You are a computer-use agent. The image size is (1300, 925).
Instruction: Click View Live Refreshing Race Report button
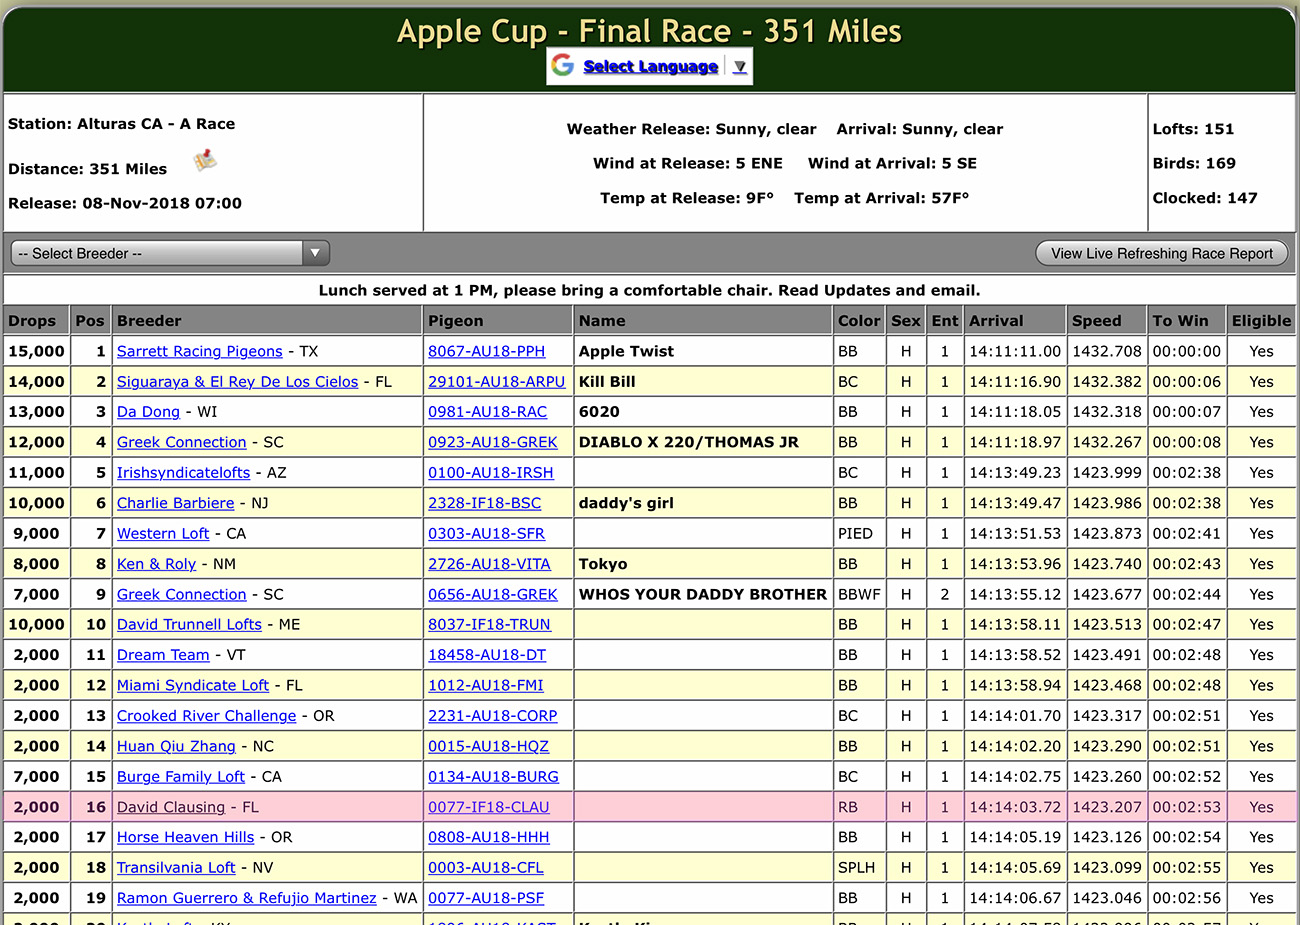point(1161,253)
